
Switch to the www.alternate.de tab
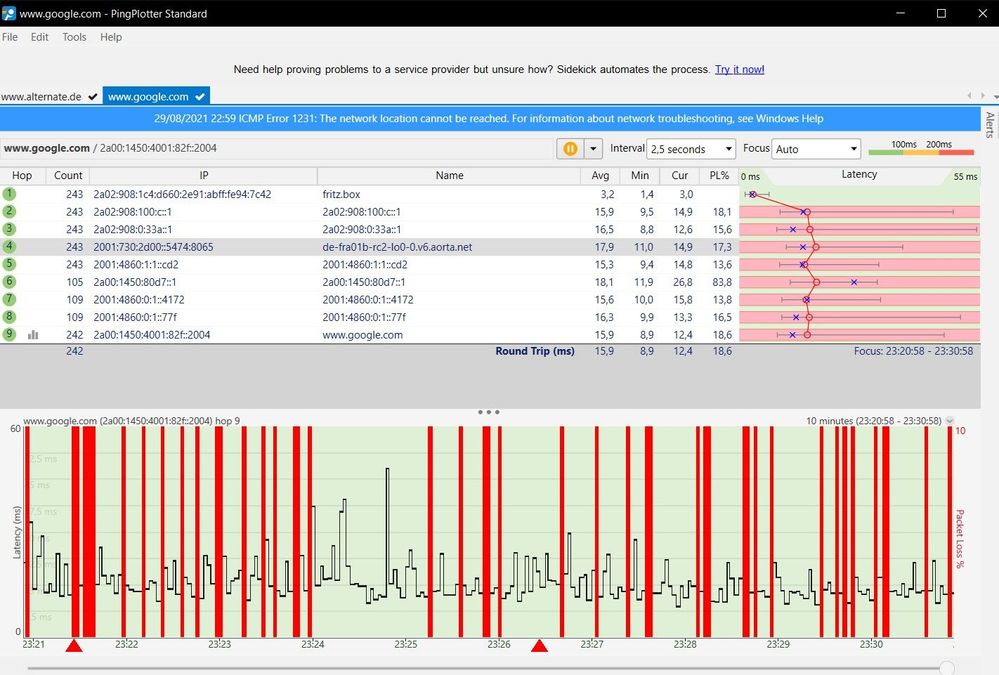(x=45, y=97)
